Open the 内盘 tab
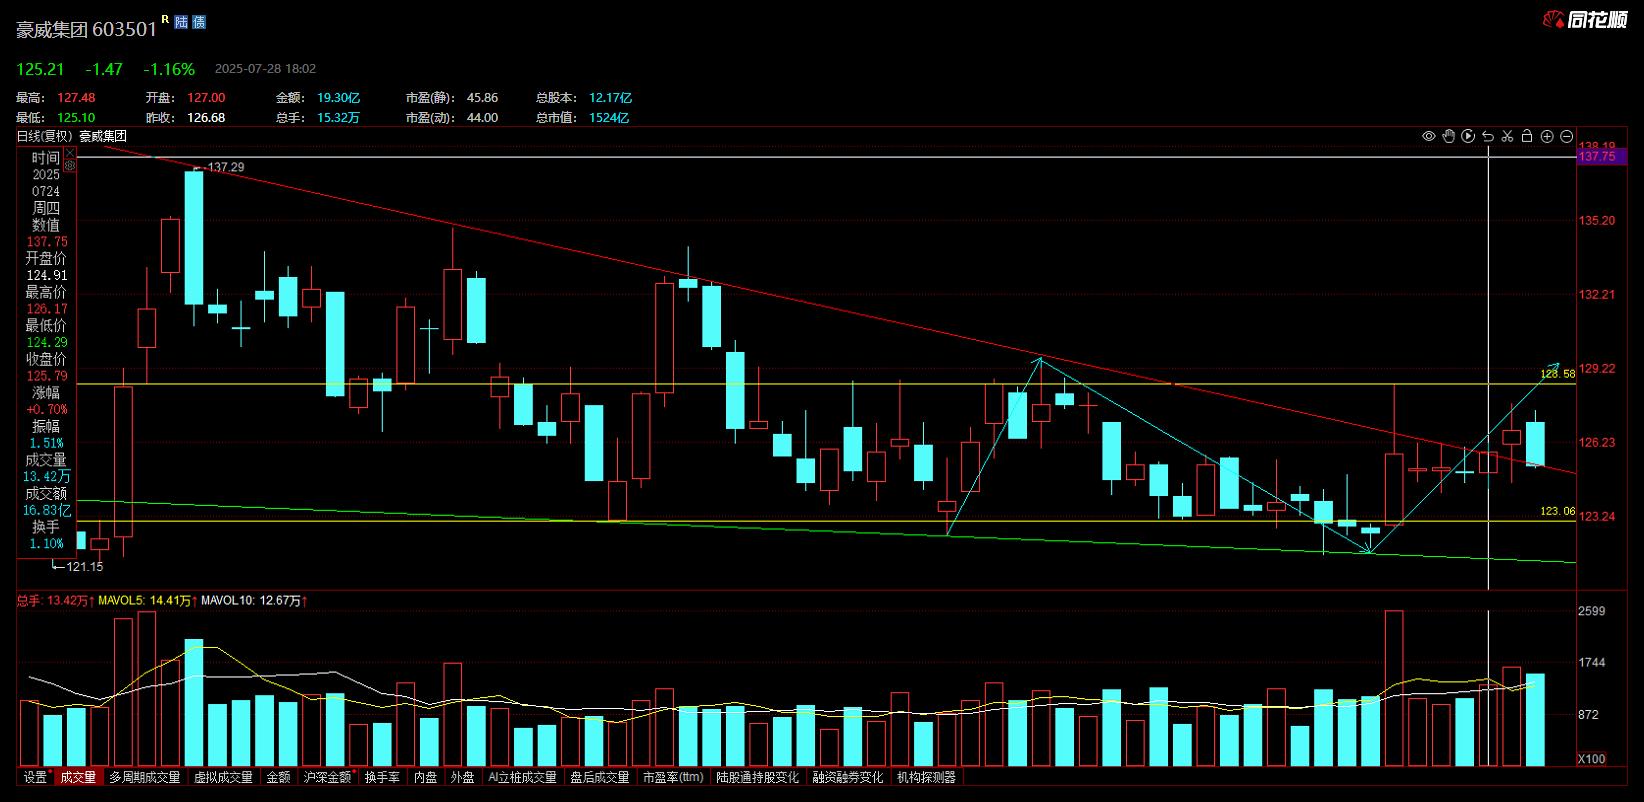Viewport: 1644px width, 802px height. click(426, 777)
